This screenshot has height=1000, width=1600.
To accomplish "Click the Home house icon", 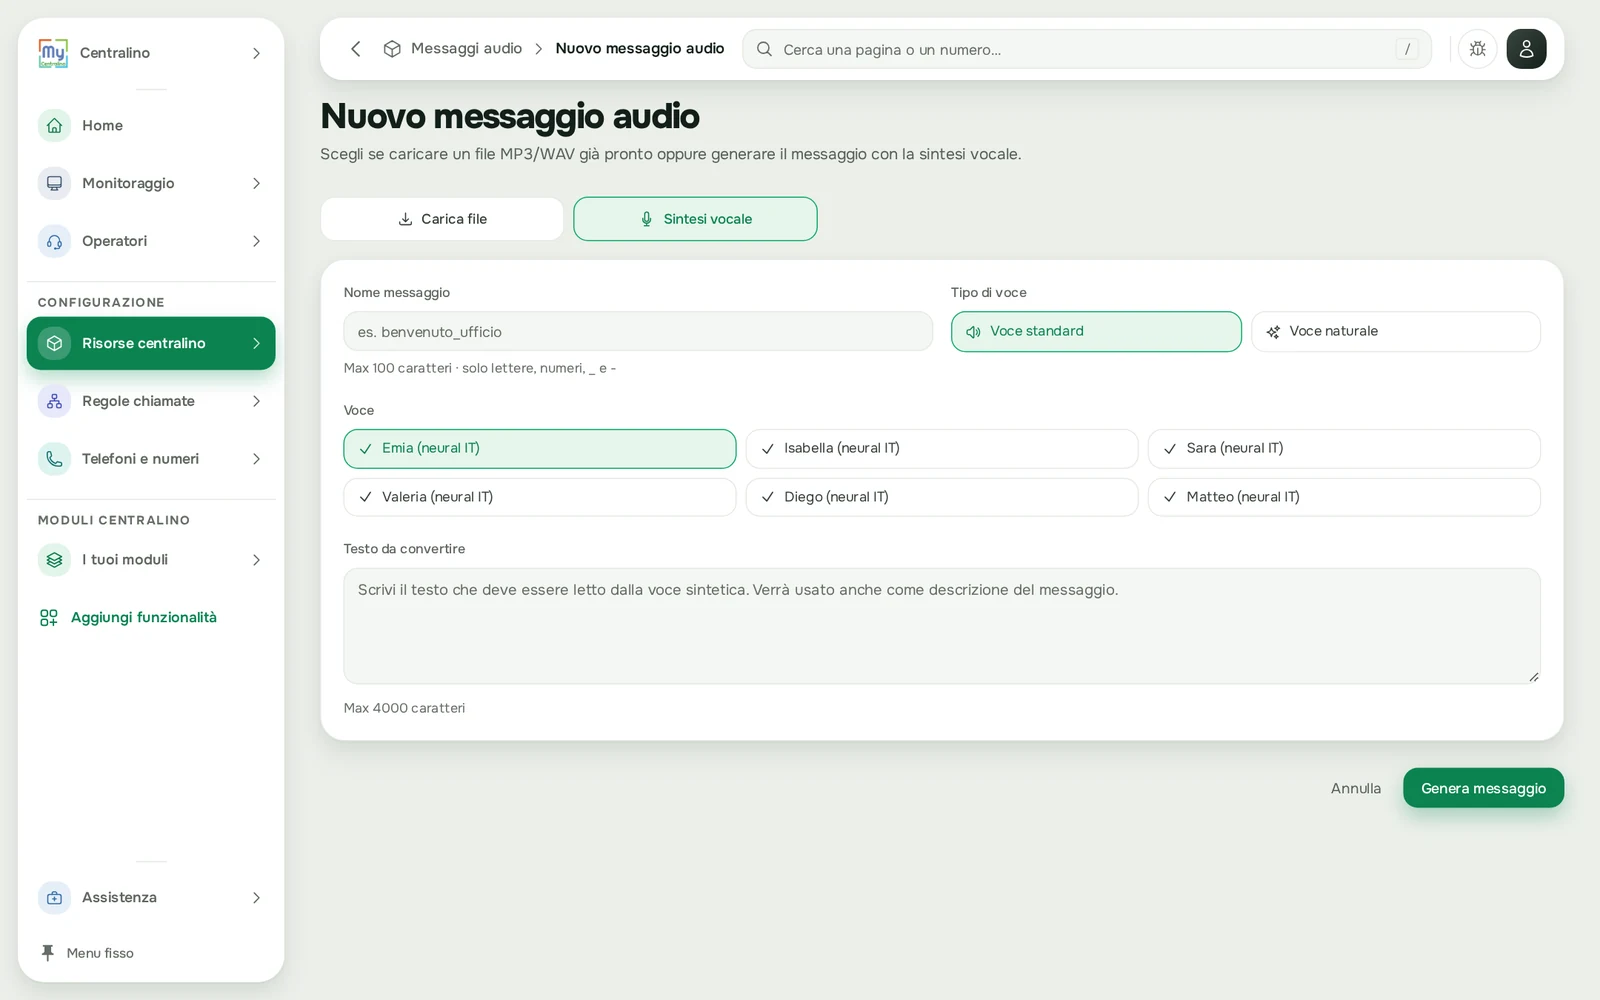I will 54,125.
